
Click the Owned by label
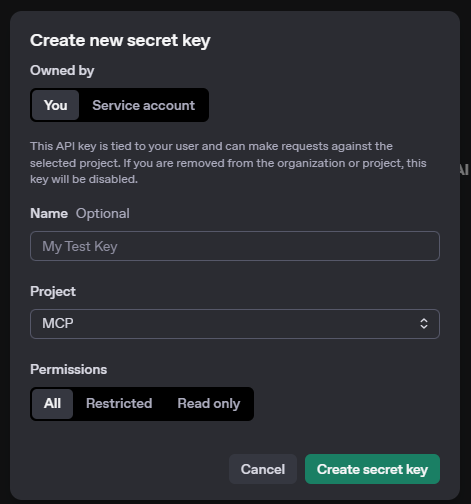pyautogui.click(x=62, y=71)
